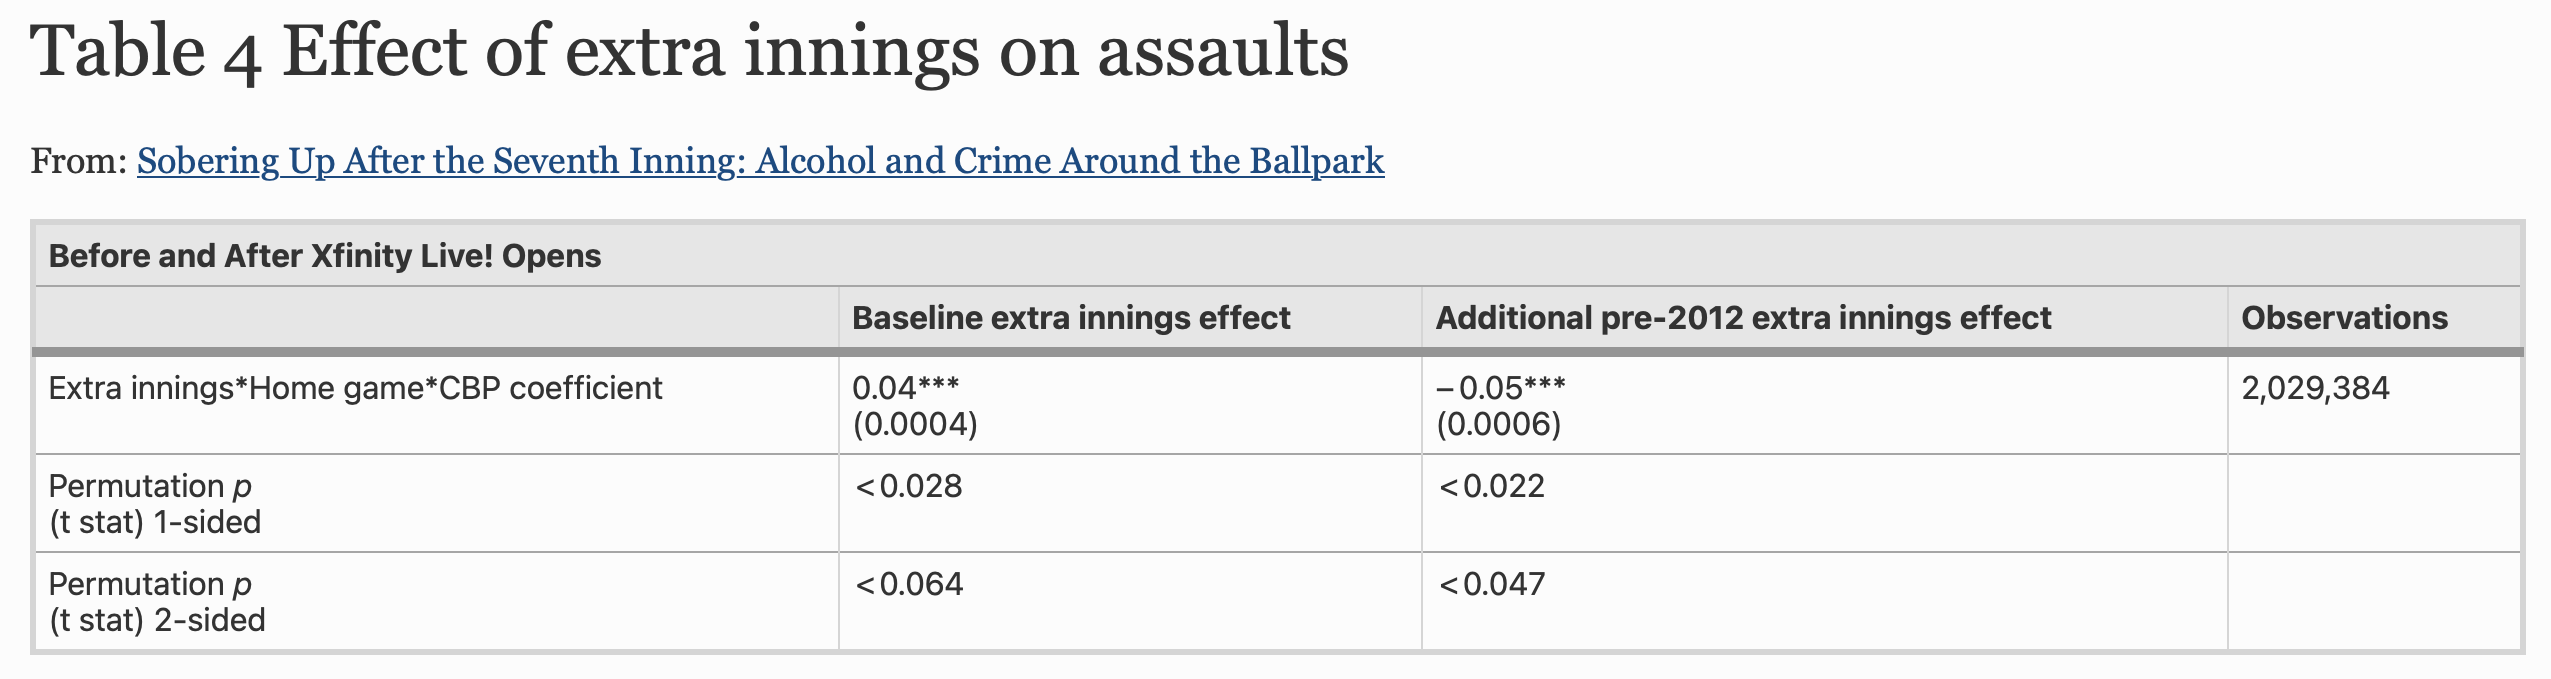
Task: Click the (0.0004) standard error value
Action: 915,425
